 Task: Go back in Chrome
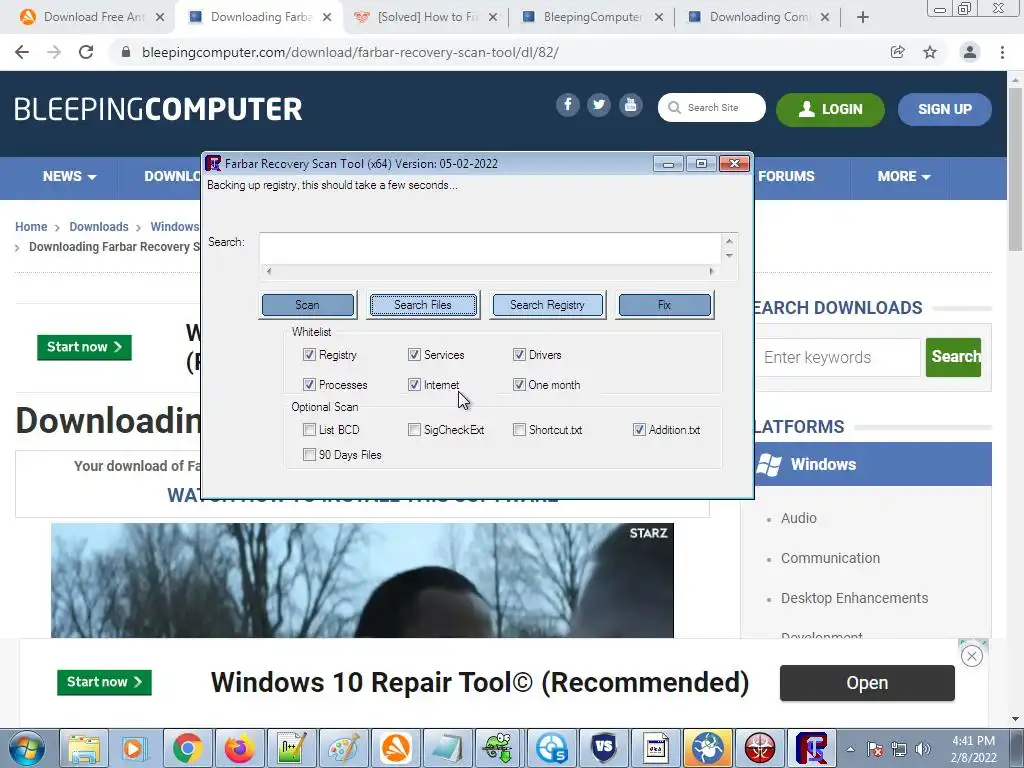[x=22, y=52]
